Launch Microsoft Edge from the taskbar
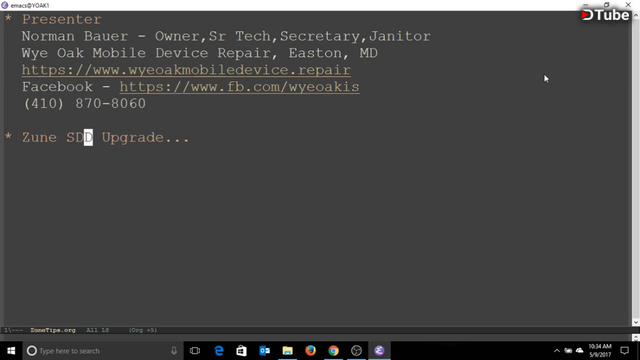Image resolution: width=640 pixels, height=360 pixels. click(x=219, y=351)
